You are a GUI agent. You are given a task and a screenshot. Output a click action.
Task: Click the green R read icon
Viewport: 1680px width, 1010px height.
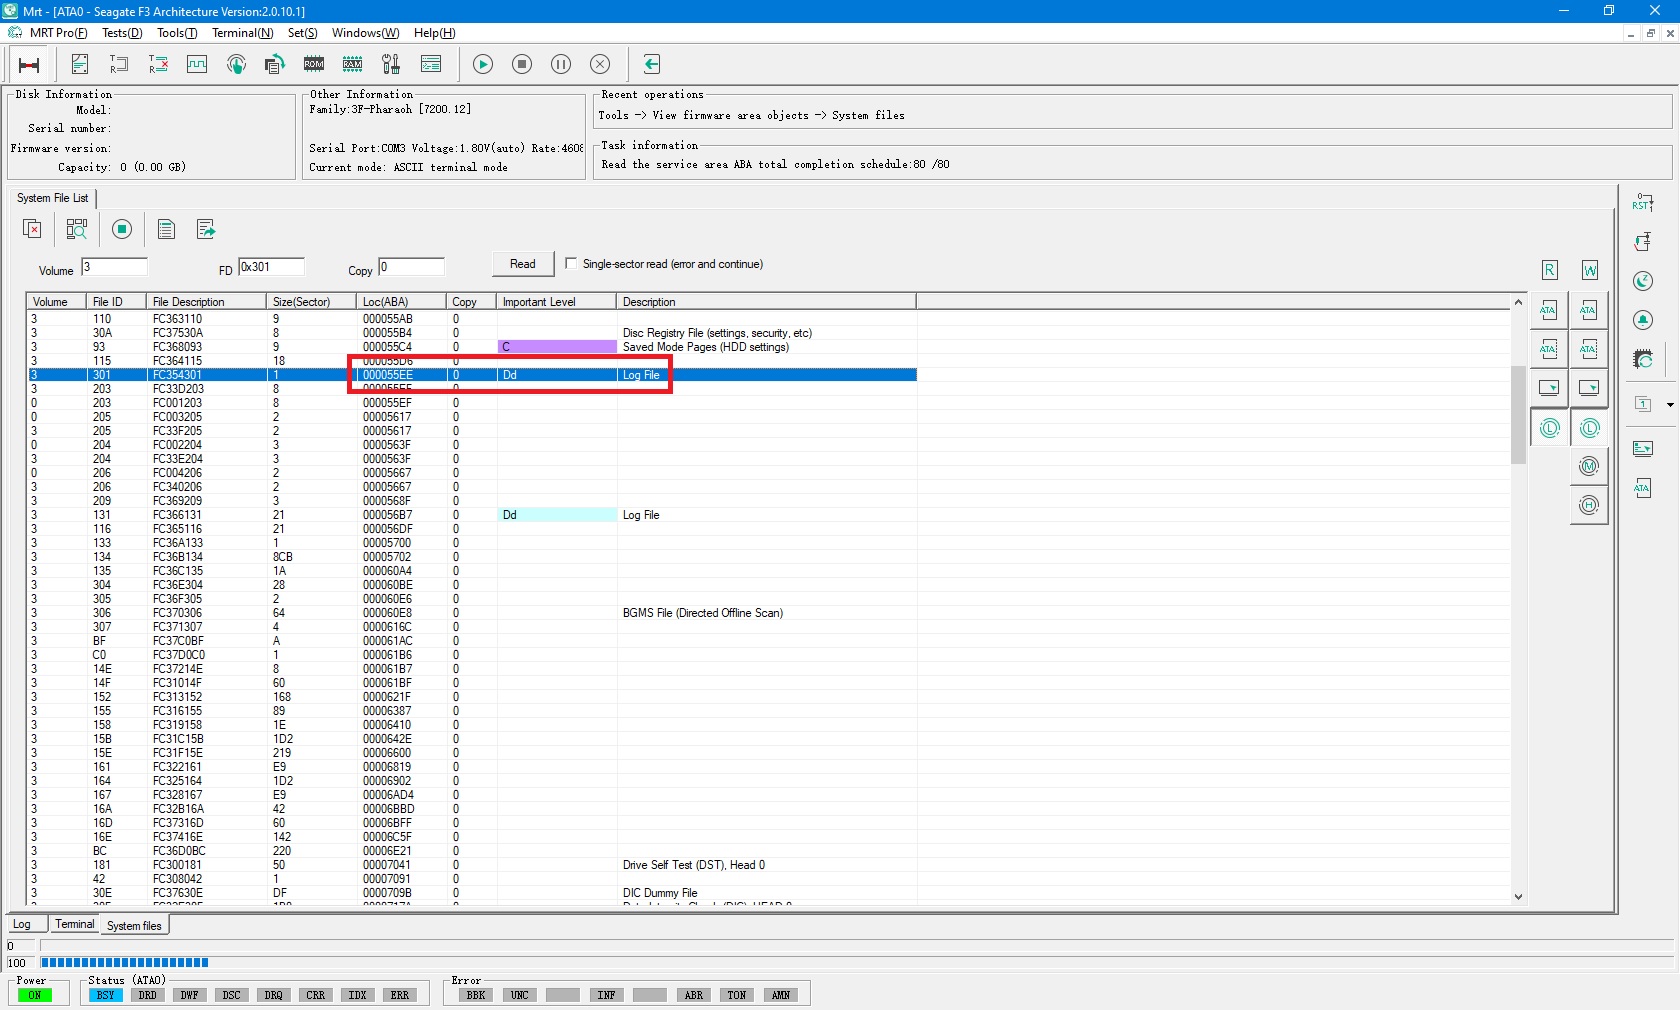(1549, 270)
